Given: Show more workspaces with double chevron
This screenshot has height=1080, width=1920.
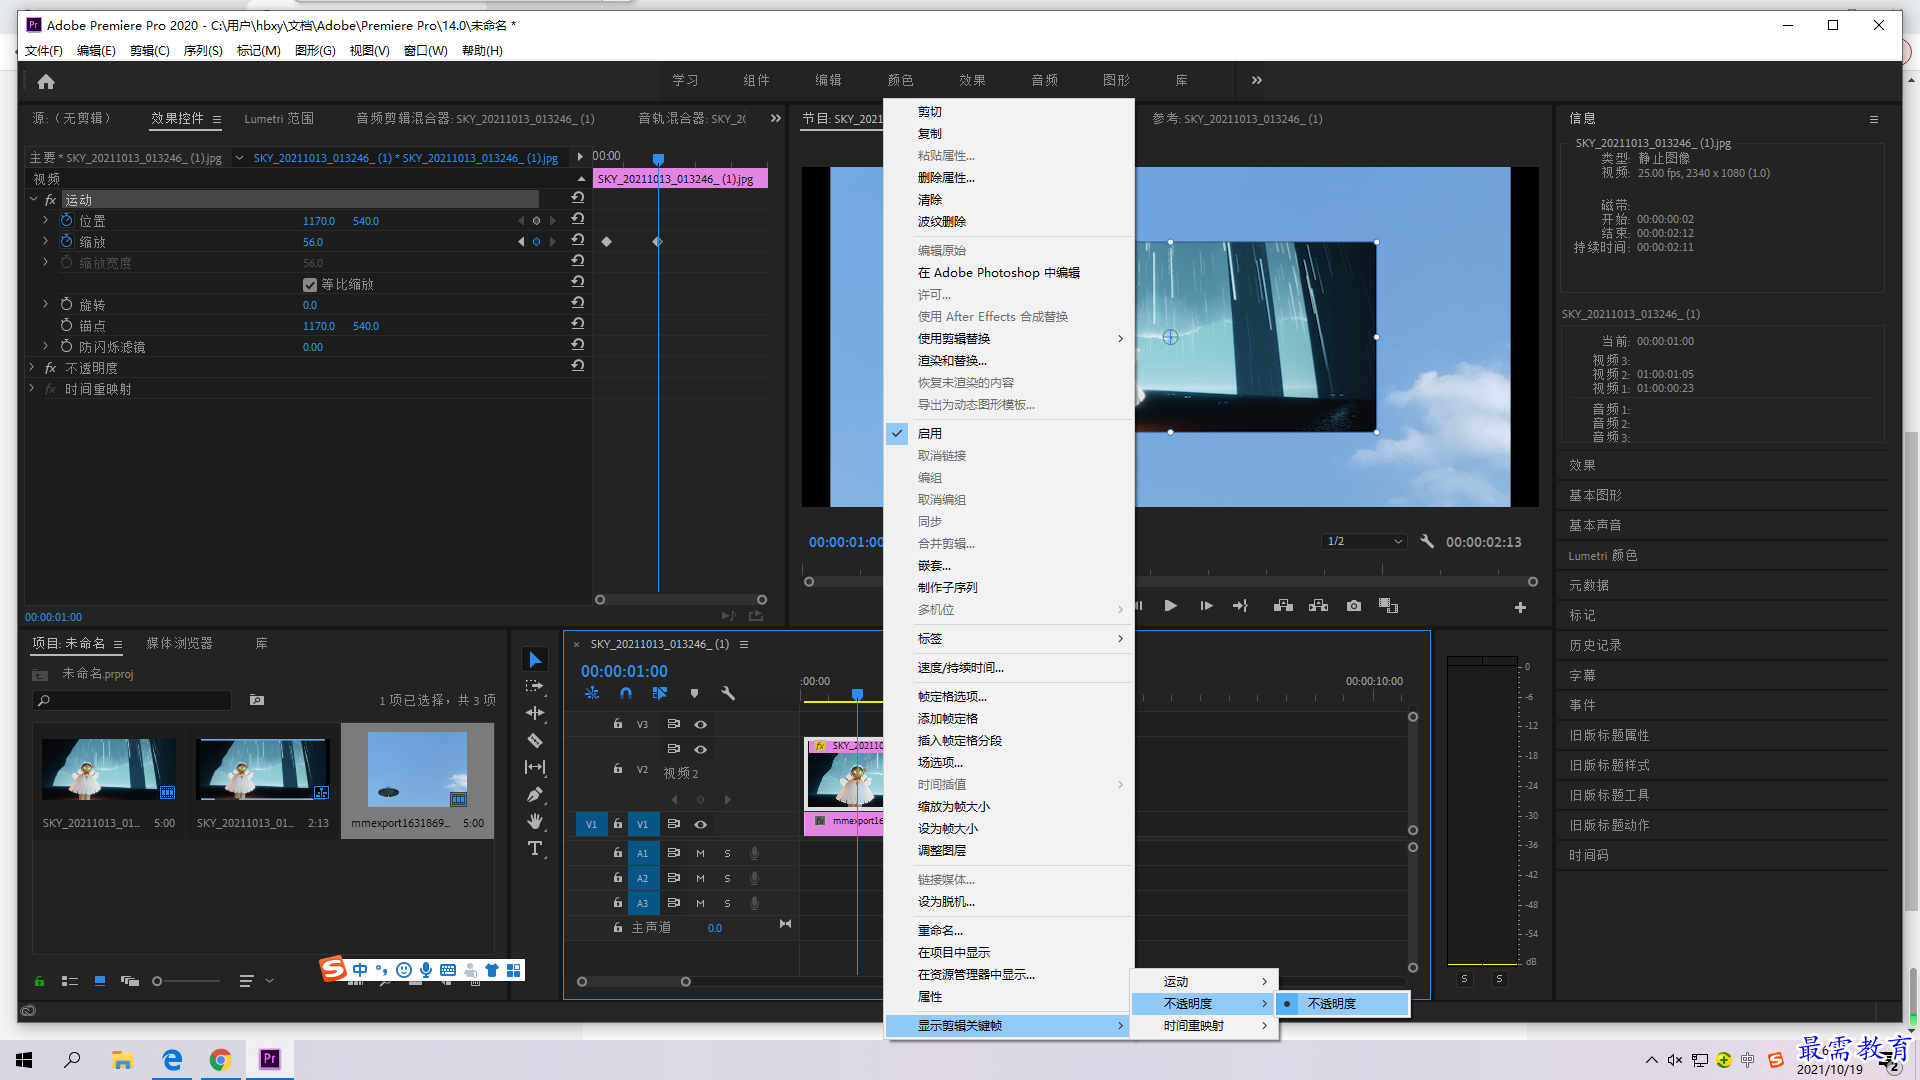Looking at the screenshot, I should pos(1257,80).
